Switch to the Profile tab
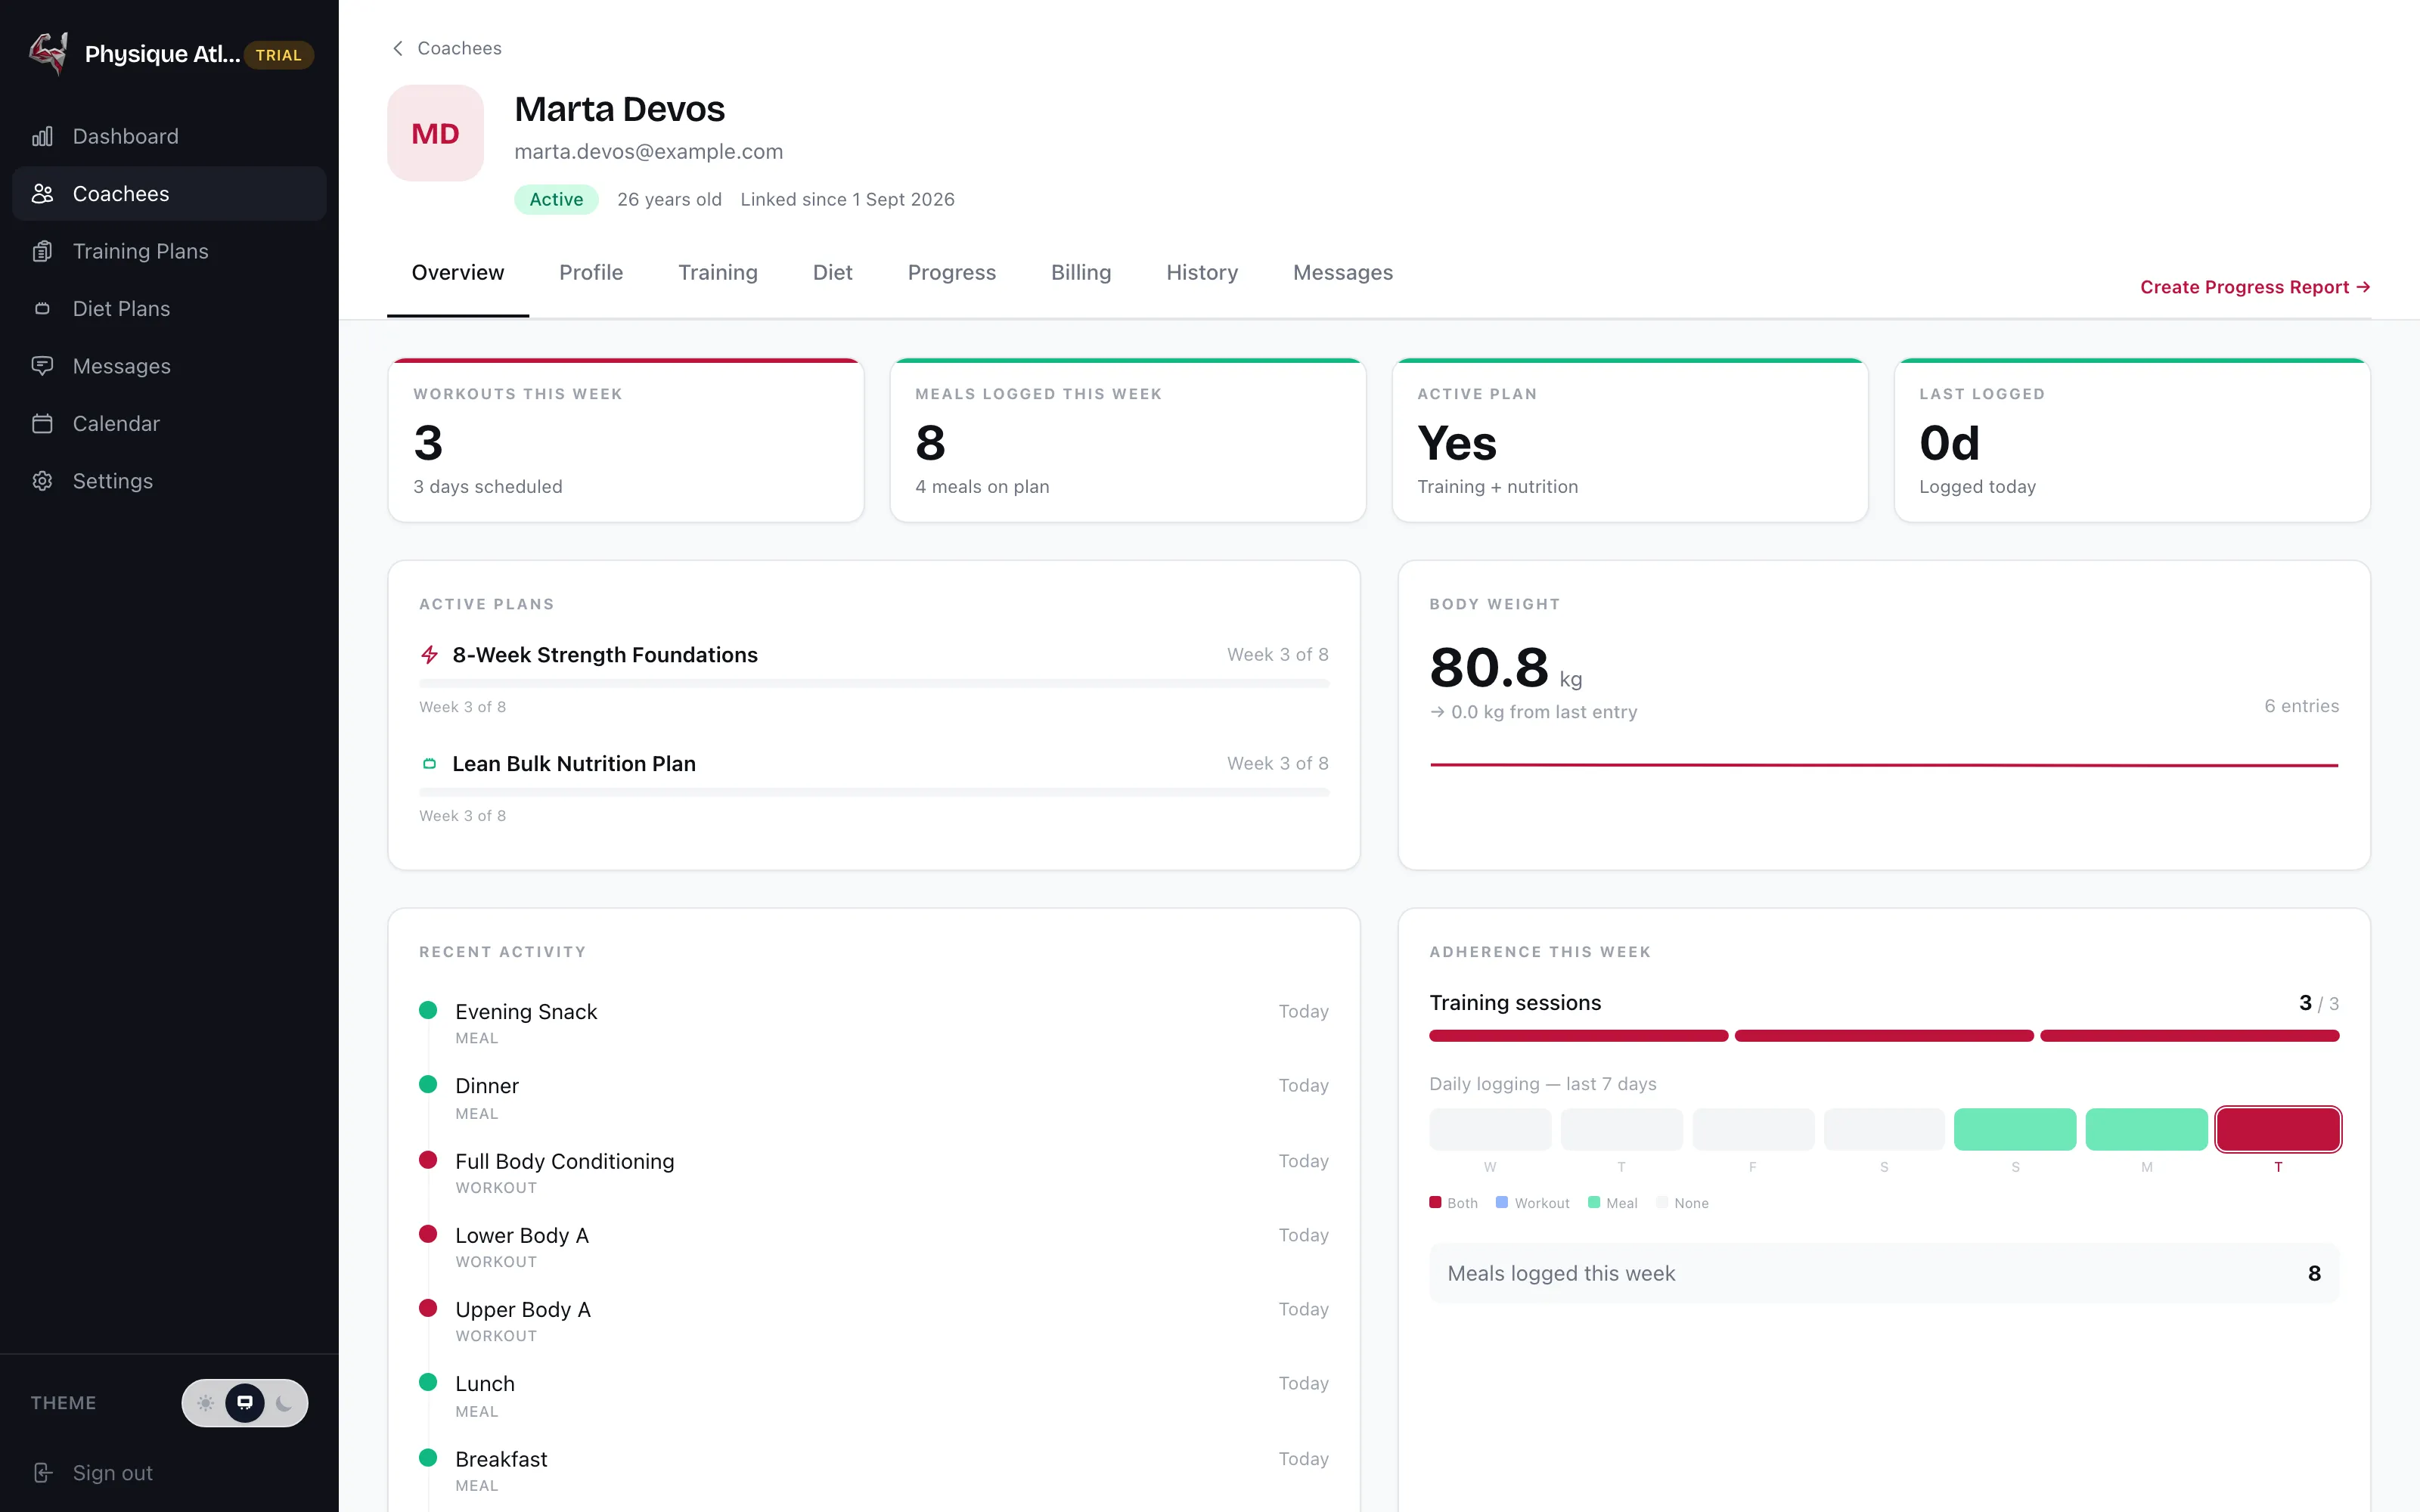The height and width of the screenshot is (1512, 2420). click(x=591, y=273)
